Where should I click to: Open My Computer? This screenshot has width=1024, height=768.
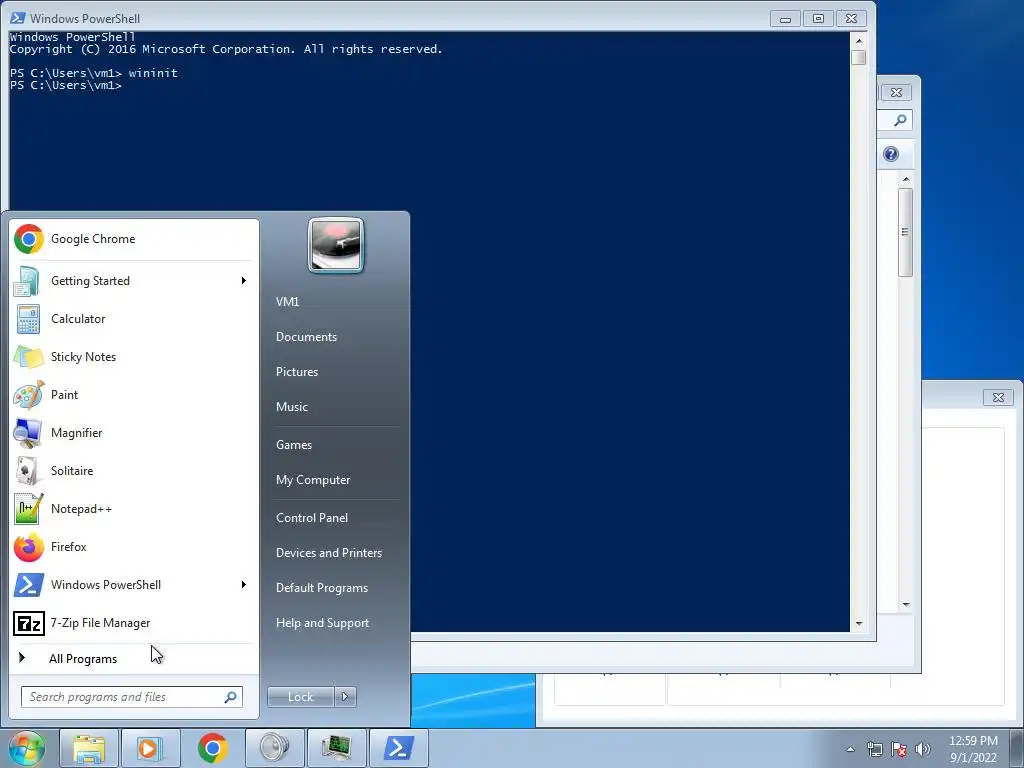click(x=313, y=480)
